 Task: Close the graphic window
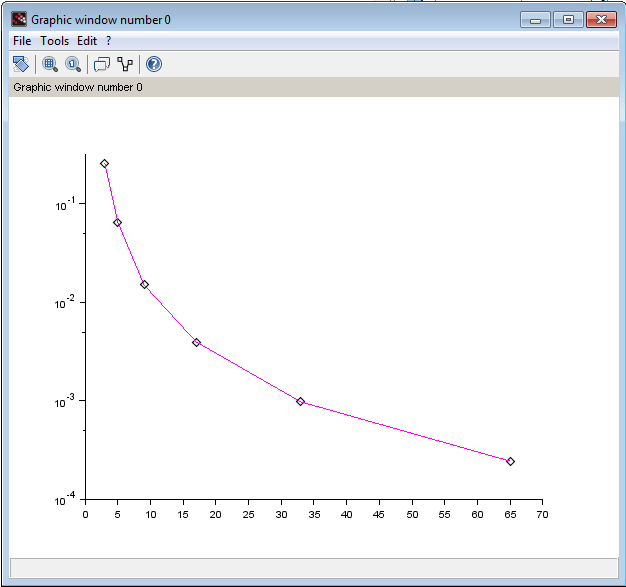point(601,20)
